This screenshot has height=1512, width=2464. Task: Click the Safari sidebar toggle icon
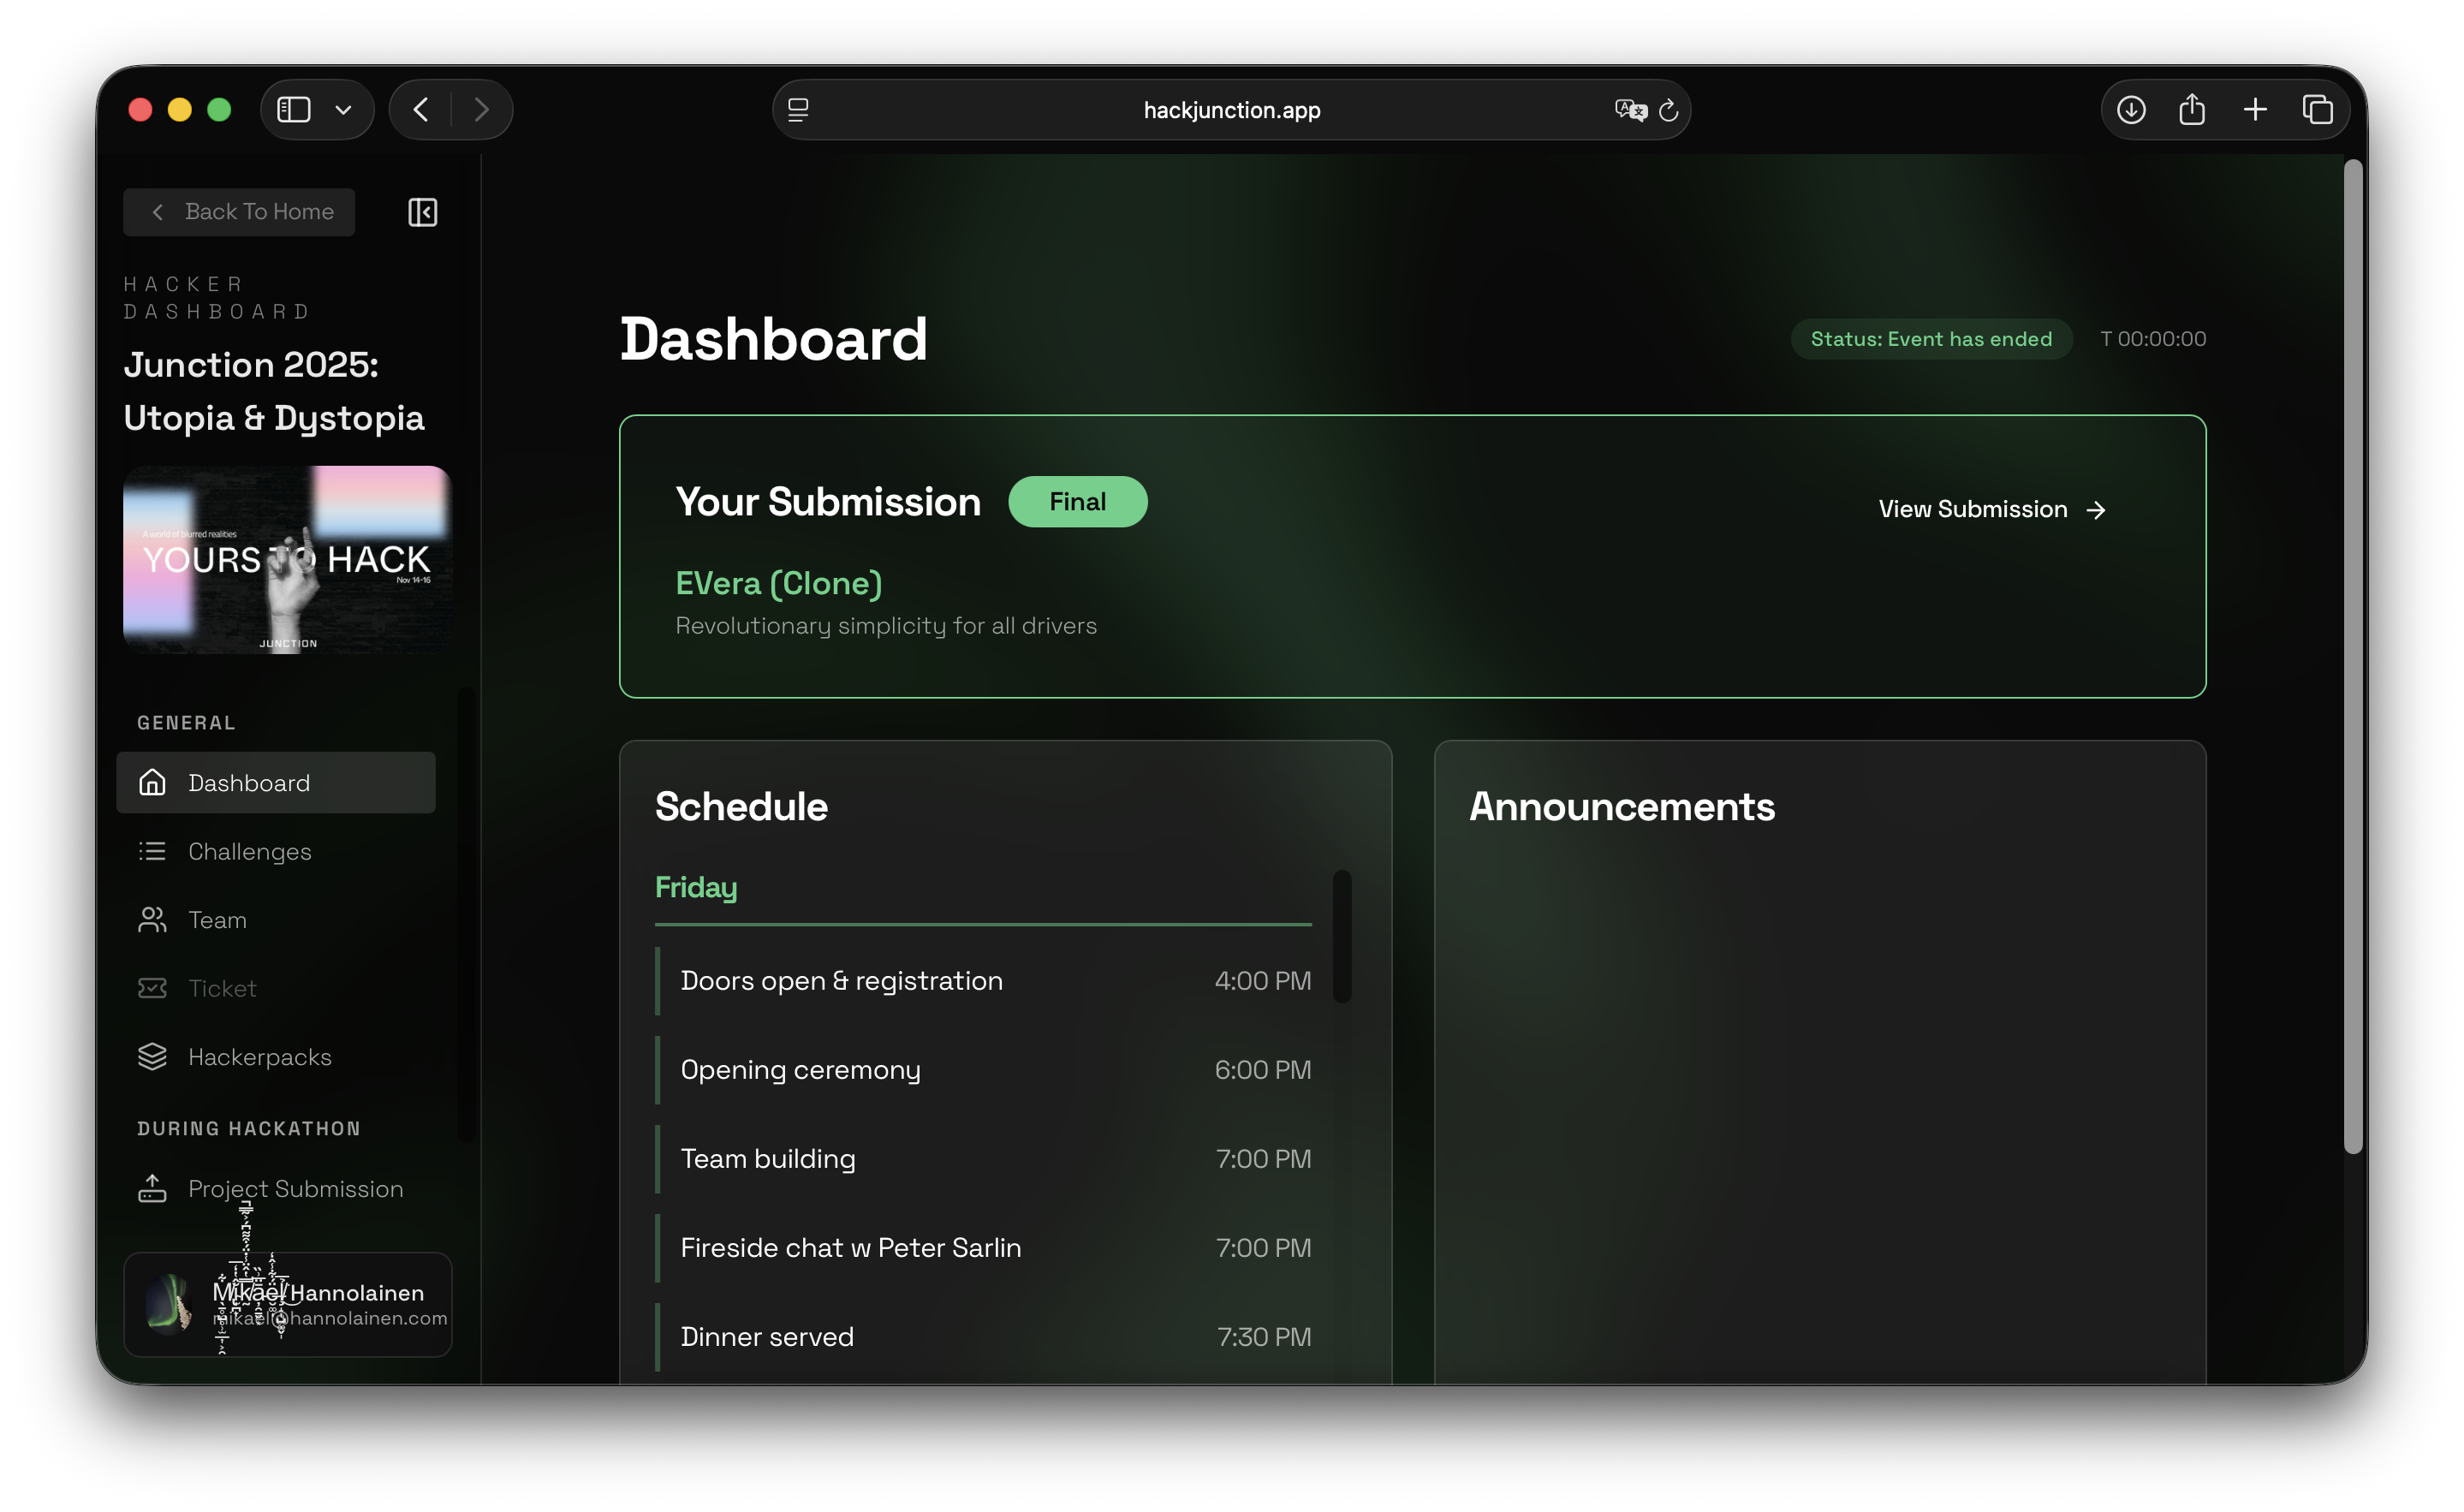(x=293, y=109)
